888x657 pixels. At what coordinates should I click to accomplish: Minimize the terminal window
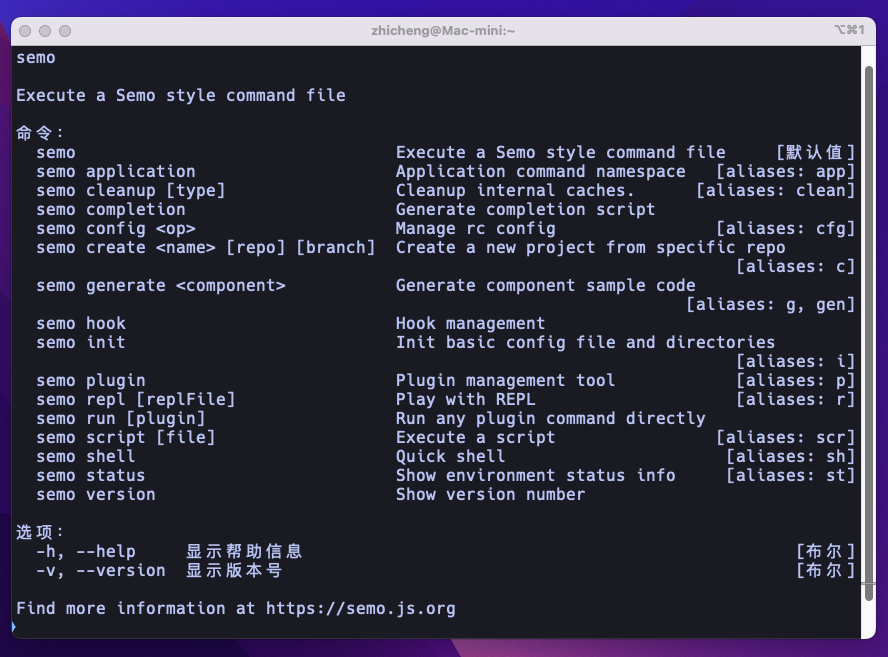coord(45,31)
